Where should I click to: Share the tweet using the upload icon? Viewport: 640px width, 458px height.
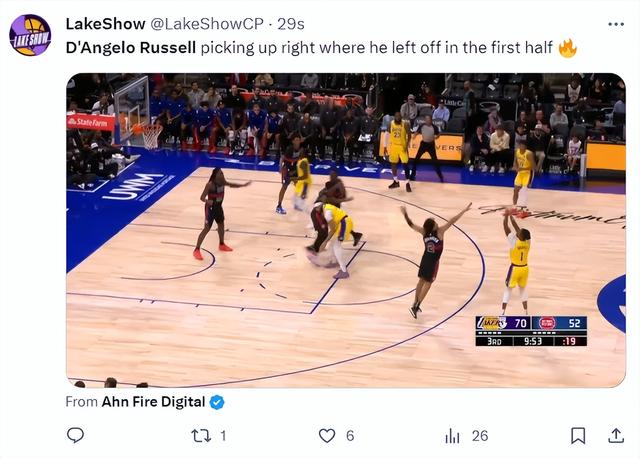pos(616,436)
